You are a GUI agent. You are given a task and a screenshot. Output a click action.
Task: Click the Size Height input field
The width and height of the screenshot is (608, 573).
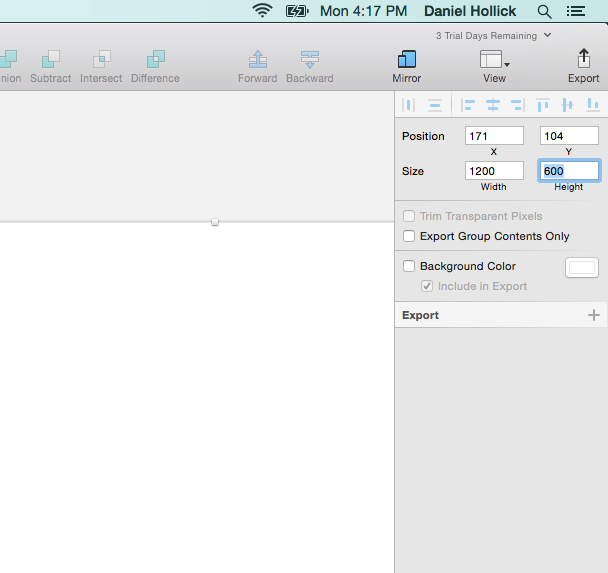(569, 171)
